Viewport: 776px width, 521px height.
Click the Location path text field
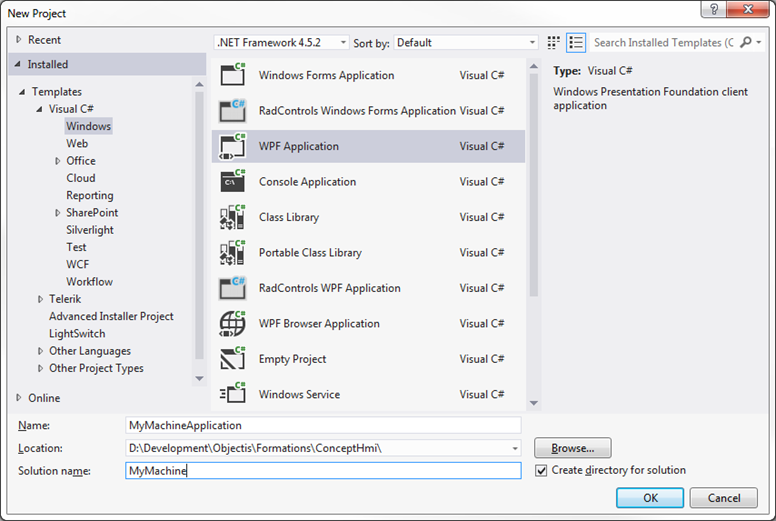(317, 448)
